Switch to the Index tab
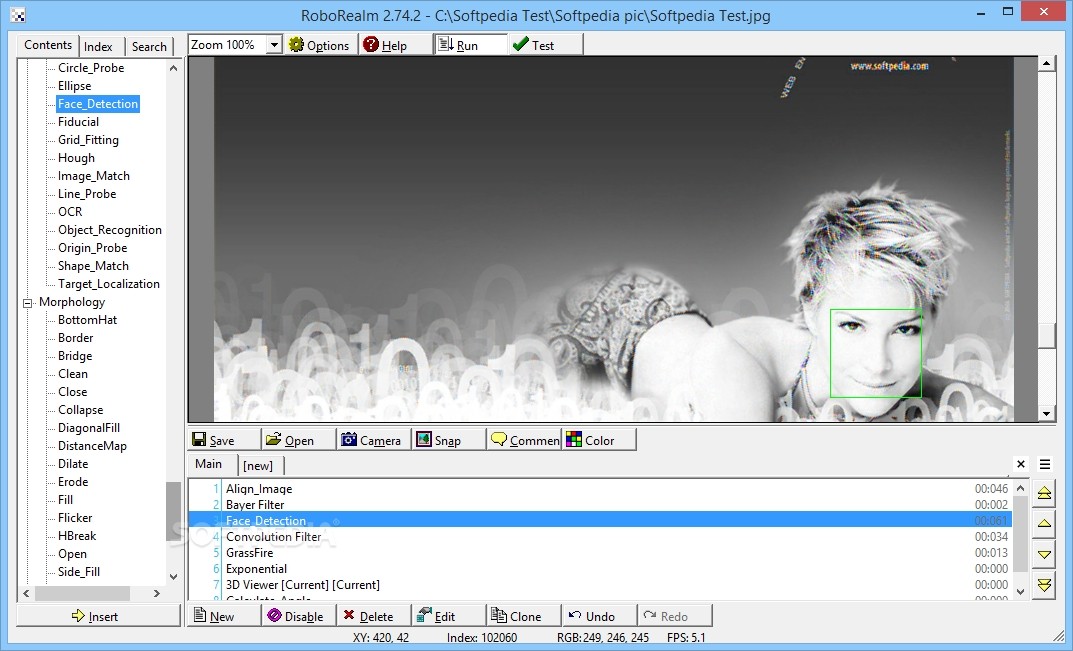The width and height of the screenshot is (1073, 651). click(99, 47)
